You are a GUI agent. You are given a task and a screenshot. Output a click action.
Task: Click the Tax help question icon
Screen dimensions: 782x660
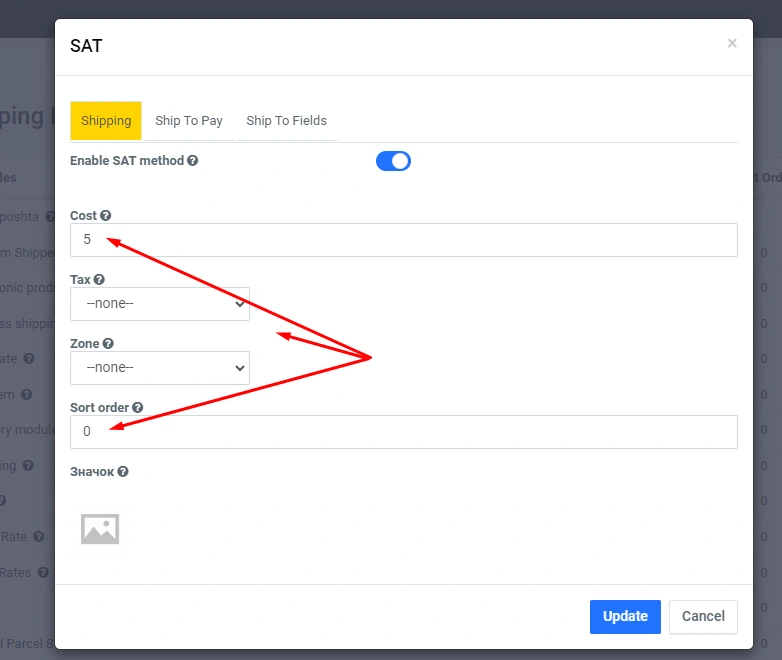point(99,280)
